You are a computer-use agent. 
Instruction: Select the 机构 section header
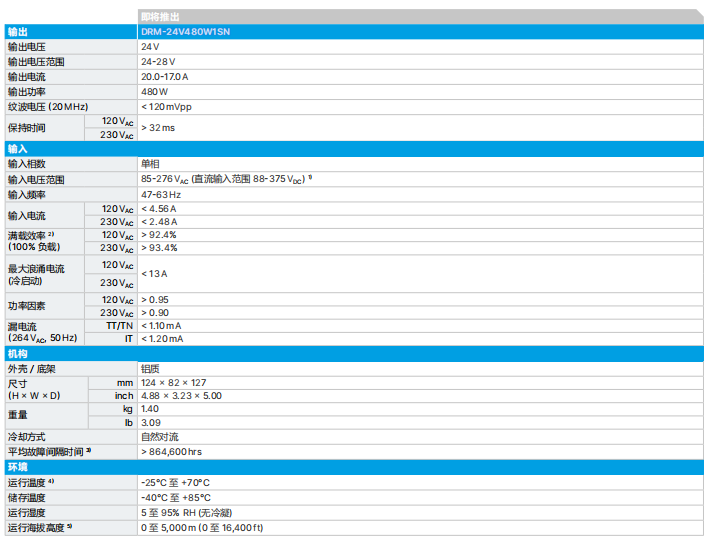click(x=18, y=354)
